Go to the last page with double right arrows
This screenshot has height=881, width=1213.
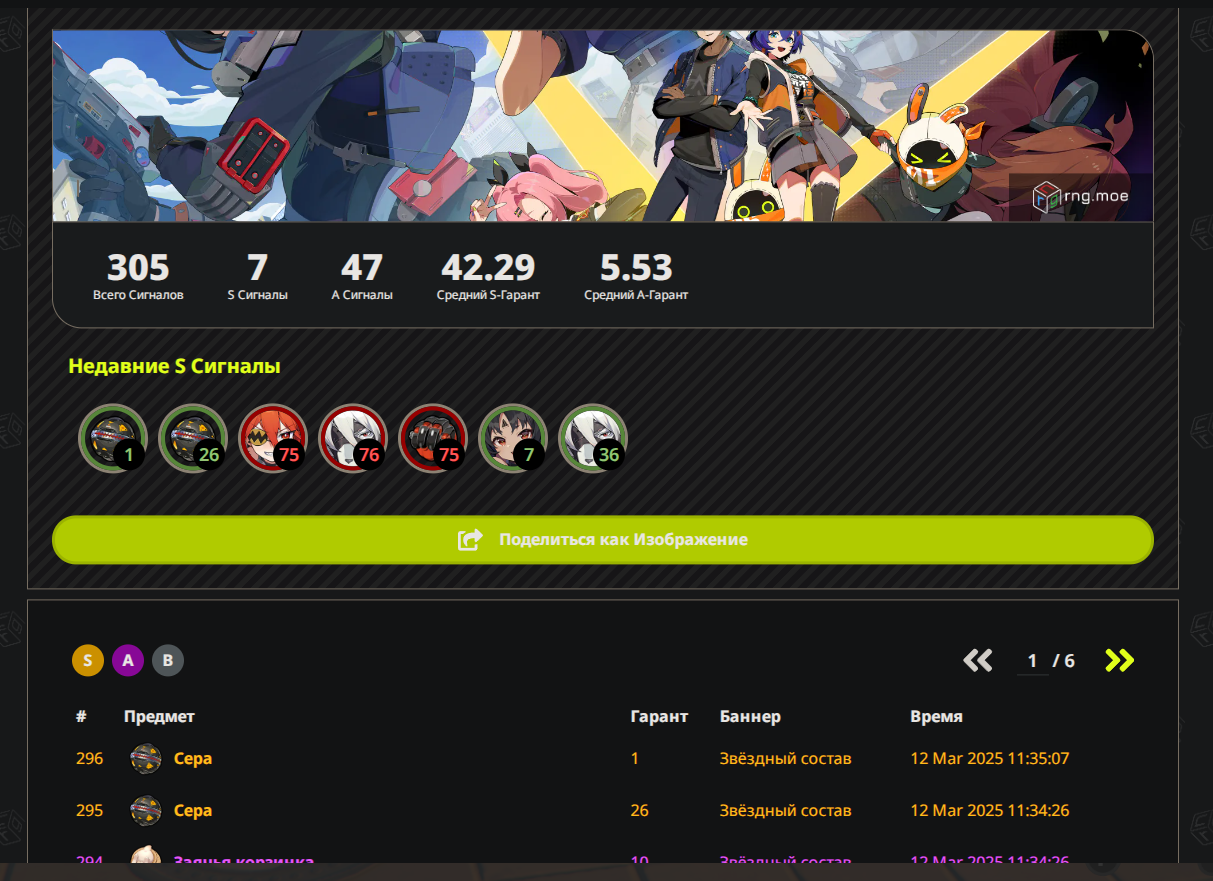point(1120,660)
